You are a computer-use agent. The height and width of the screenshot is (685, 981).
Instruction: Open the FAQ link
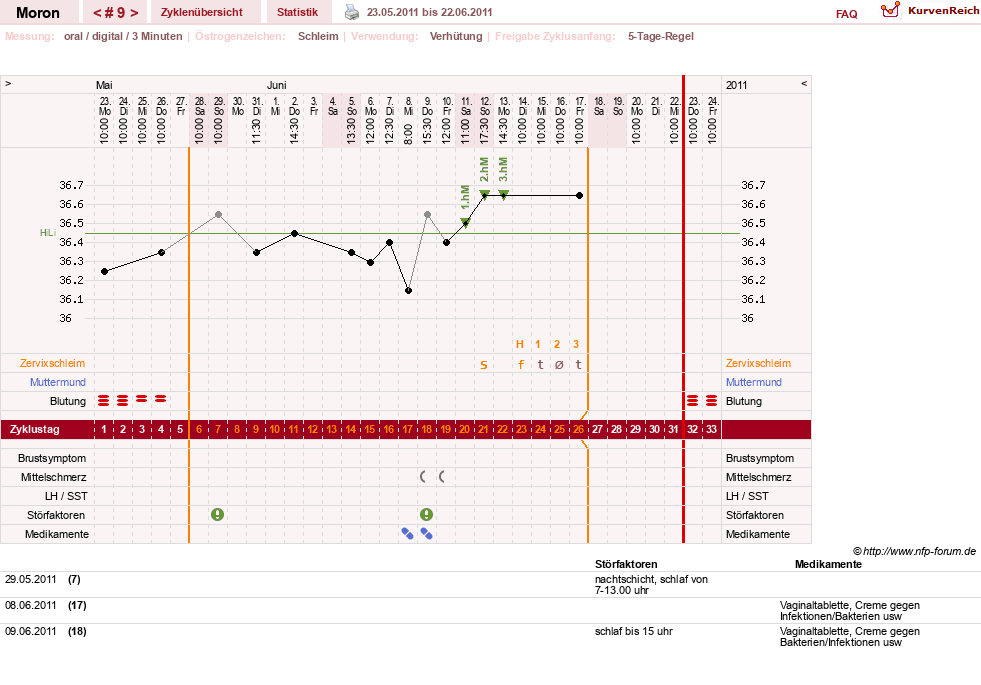point(846,14)
